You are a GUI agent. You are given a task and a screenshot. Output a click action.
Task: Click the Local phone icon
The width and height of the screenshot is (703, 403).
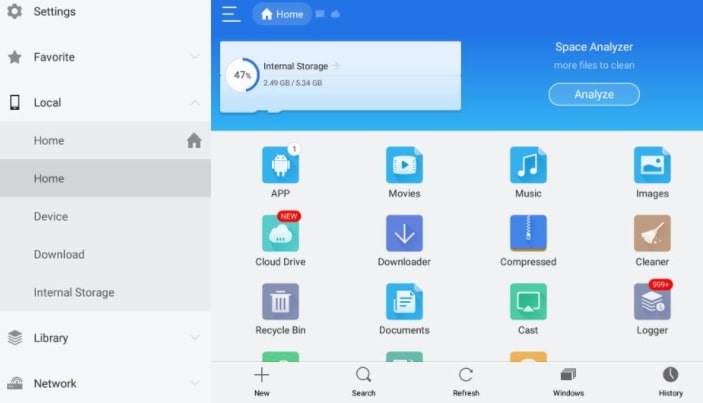[x=15, y=102]
